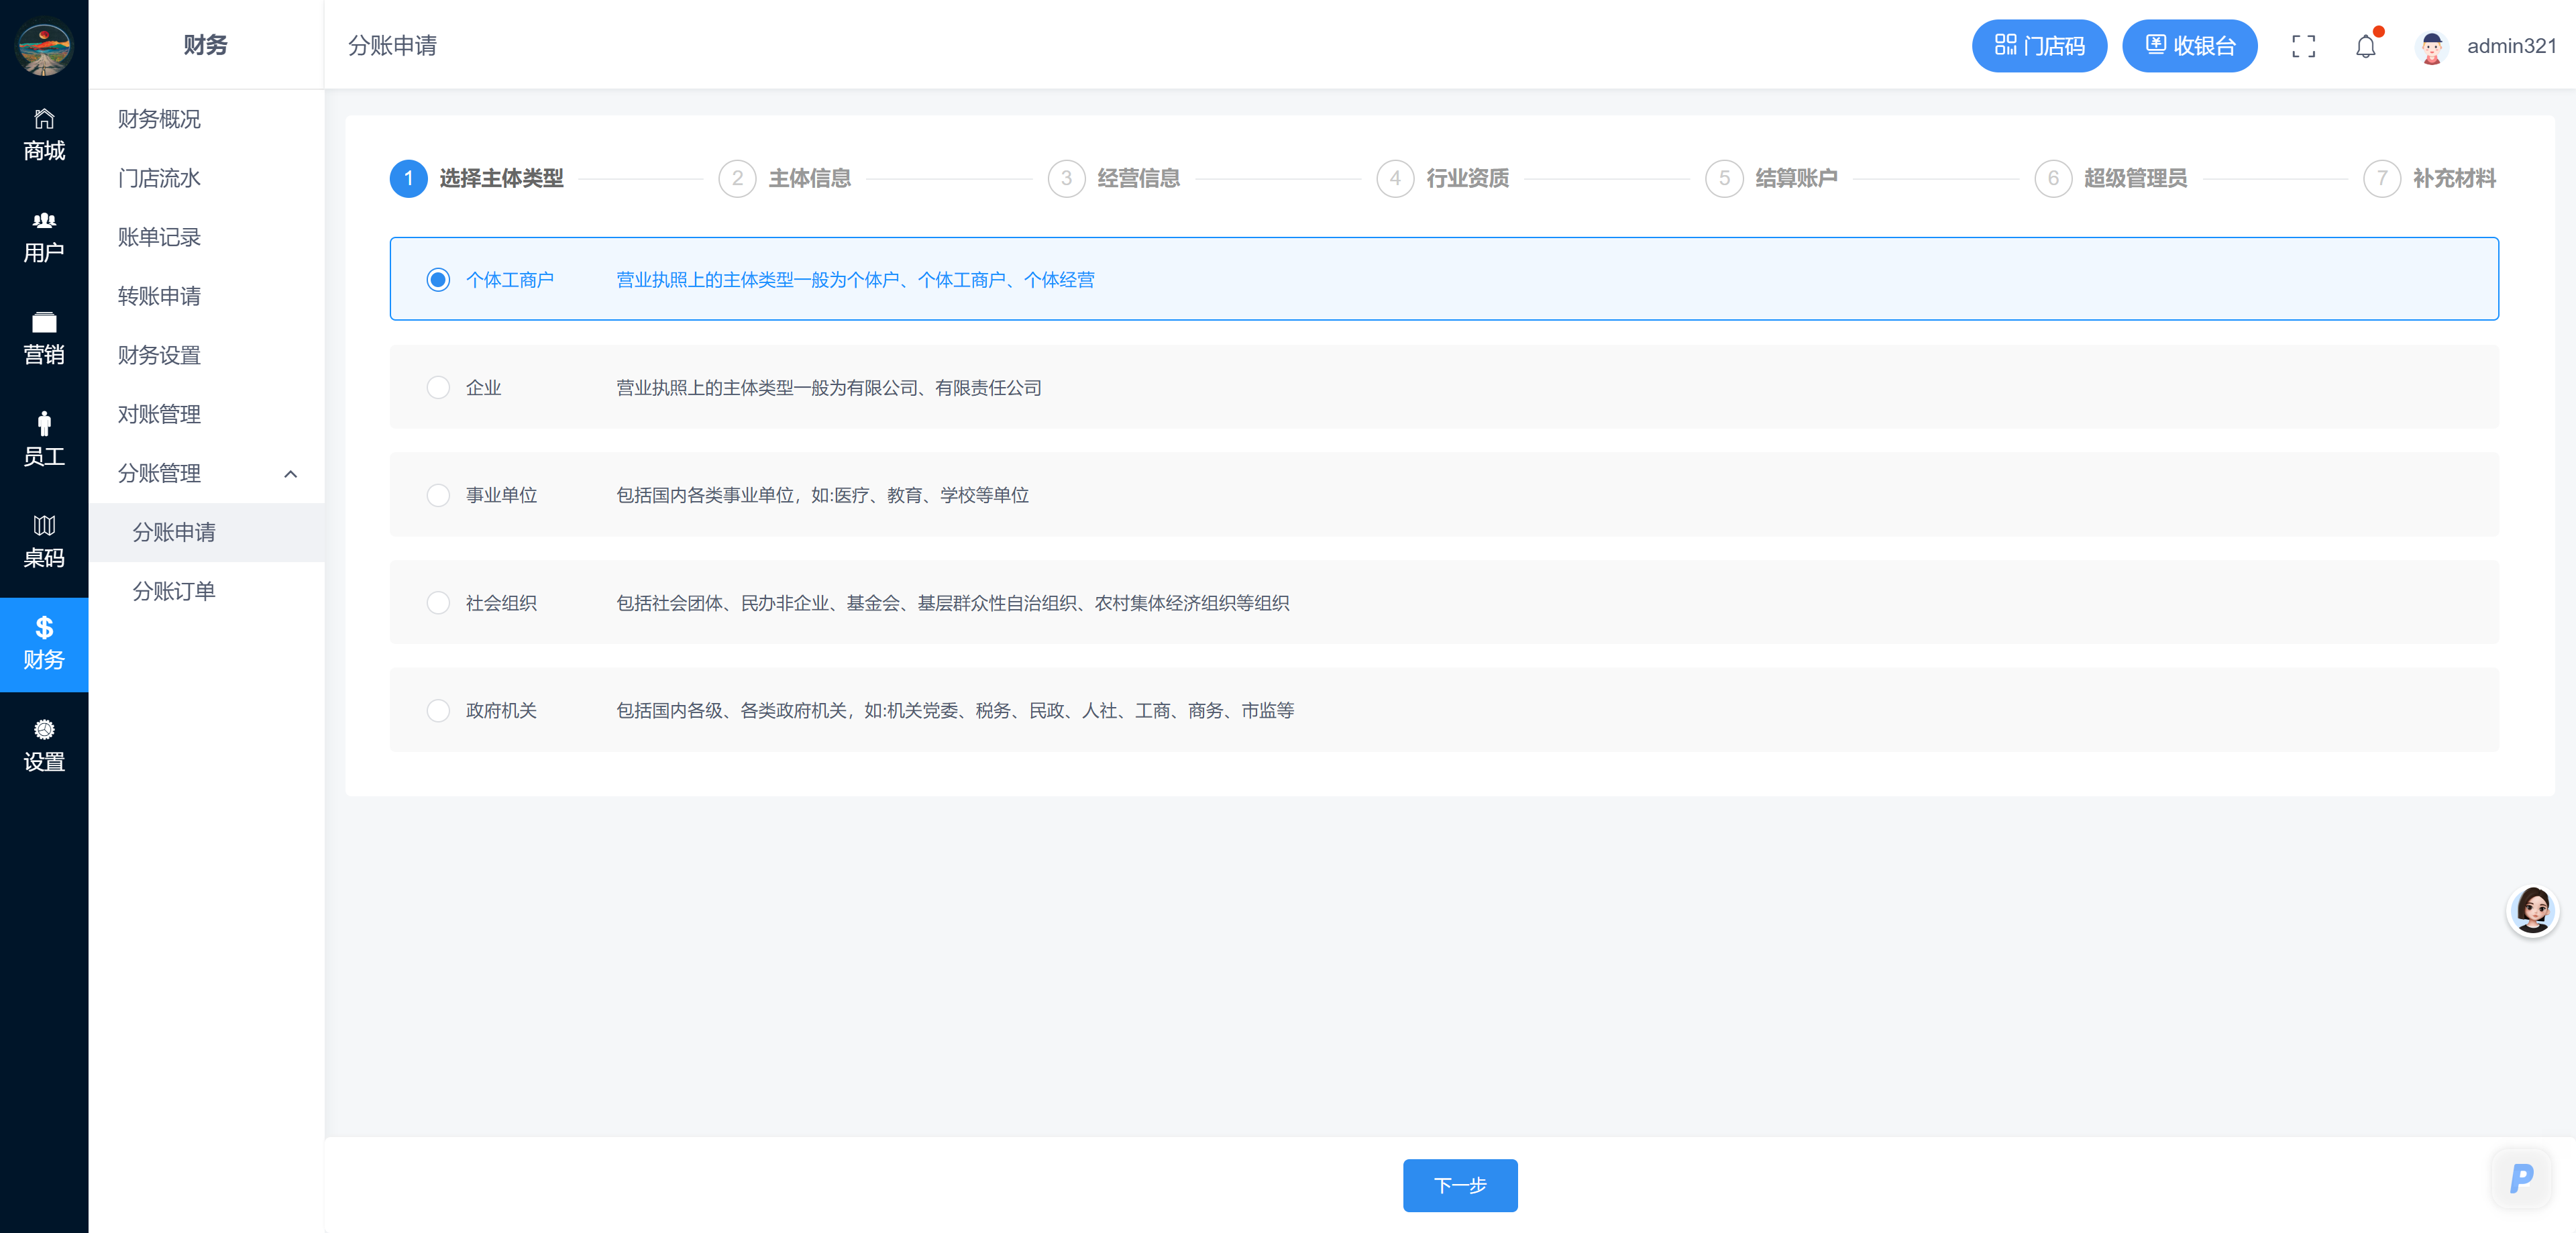The image size is (2576, 1233).
Task: Click step 2 主体信息
Action: [x=785, y=178]
